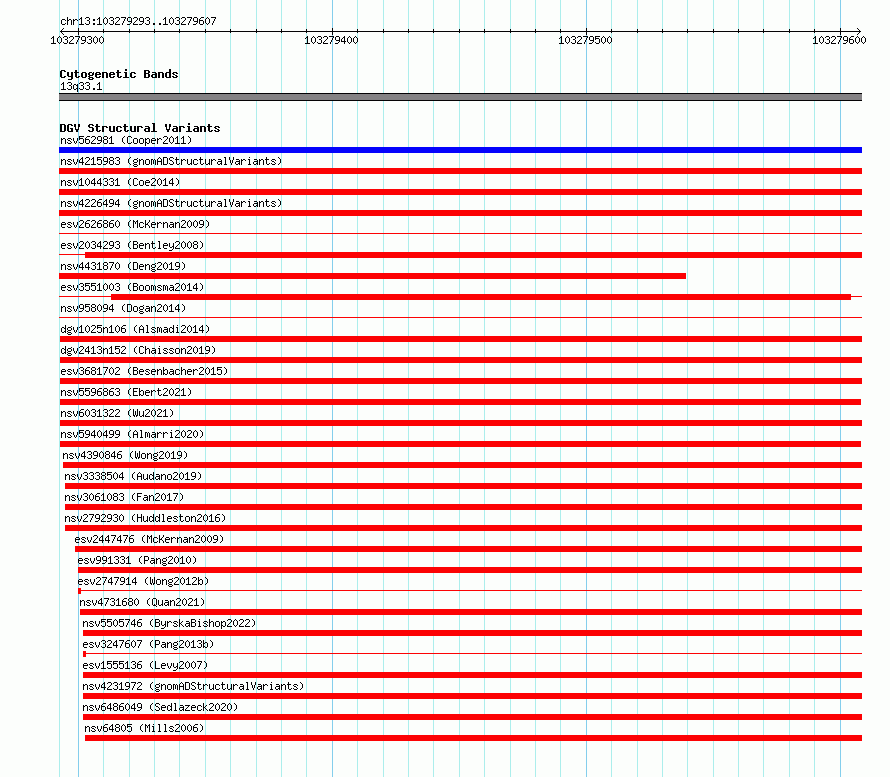Select esv2626860 (McKernan2009) variant
The width and height of the screenshot is (890, 777).
tap(135, 224)
